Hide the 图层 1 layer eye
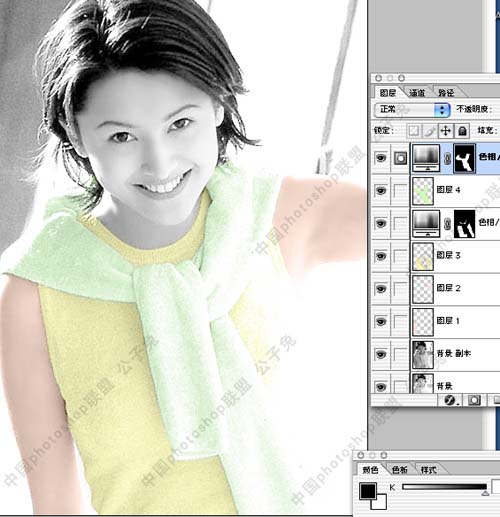500x517 pixels. pos(381,322)
